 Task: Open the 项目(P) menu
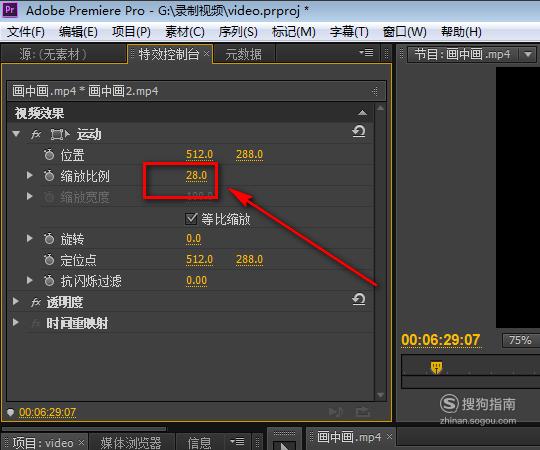coord(131,32)
